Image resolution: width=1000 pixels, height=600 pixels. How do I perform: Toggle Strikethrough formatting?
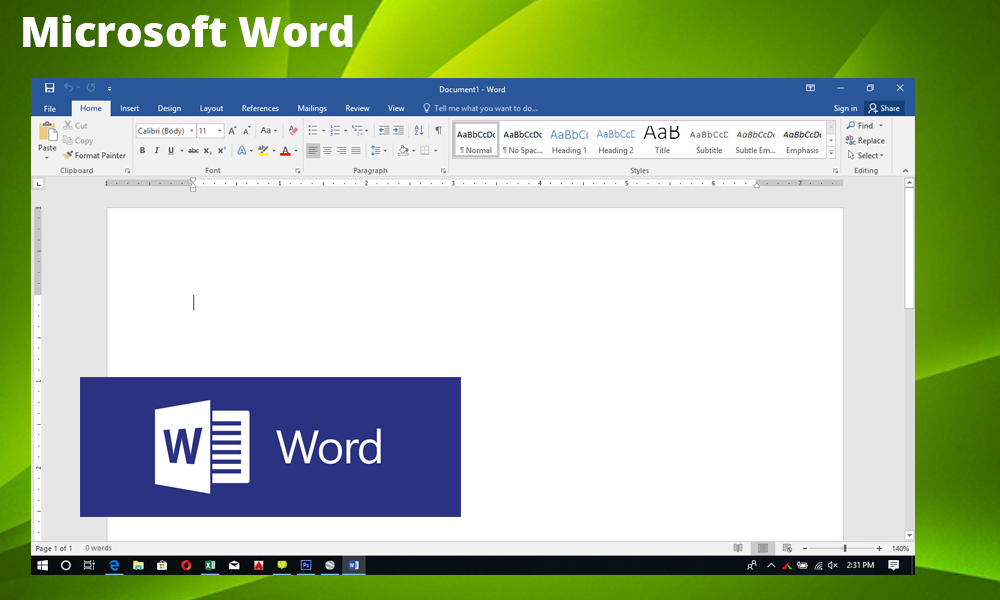(193, 151)
